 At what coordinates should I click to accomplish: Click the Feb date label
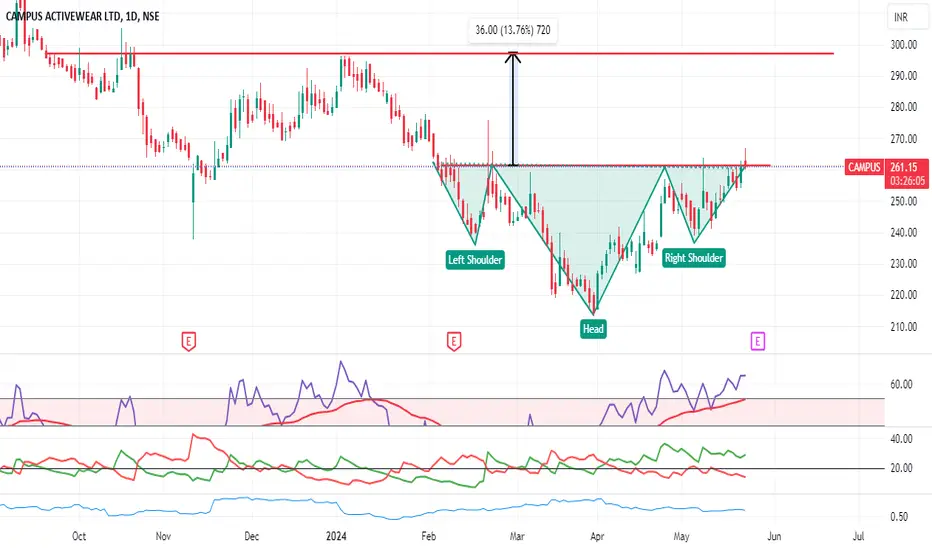(429, 536)
